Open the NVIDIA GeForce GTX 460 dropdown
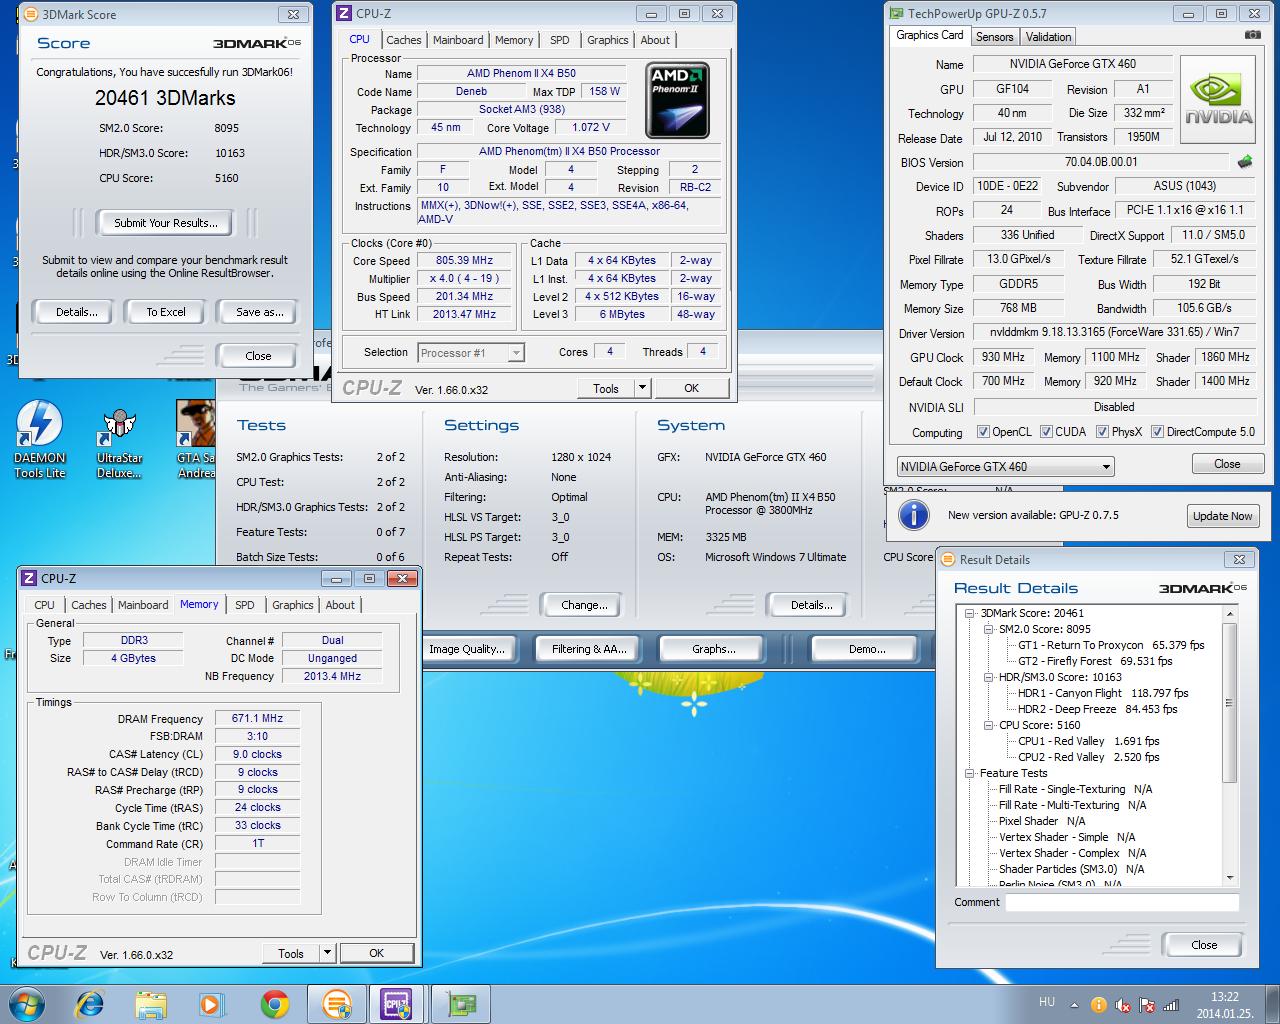 pyautogui.click(x=1005, y=466)
